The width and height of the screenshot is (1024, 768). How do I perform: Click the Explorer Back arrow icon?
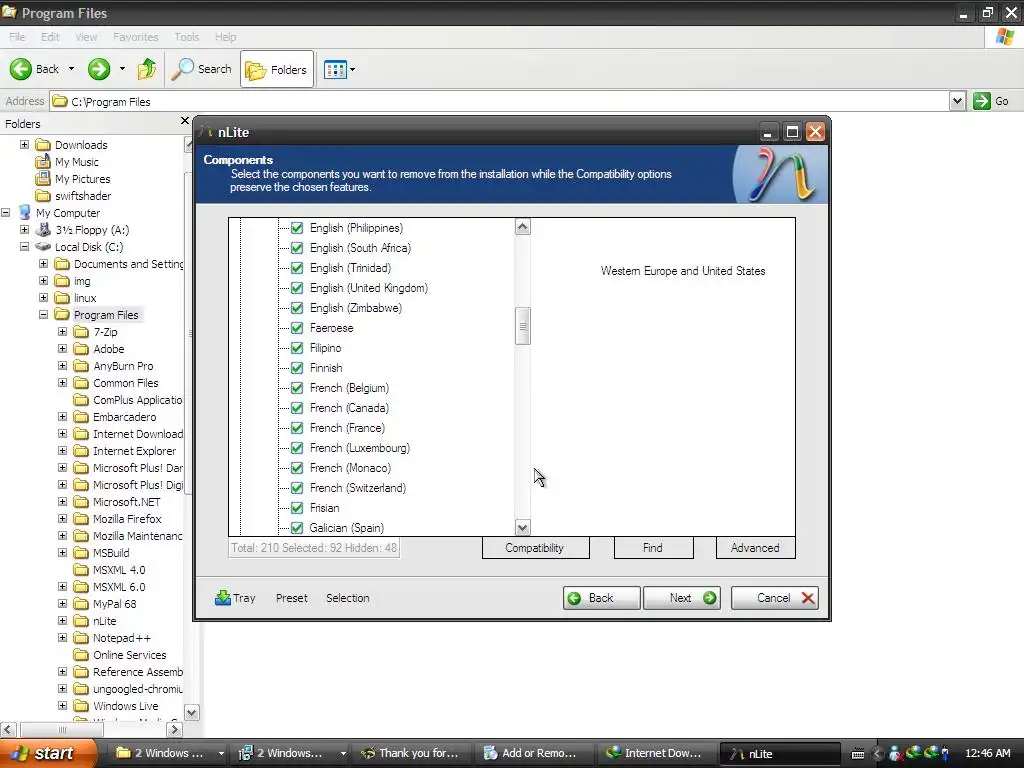click(x=21, y=69)
